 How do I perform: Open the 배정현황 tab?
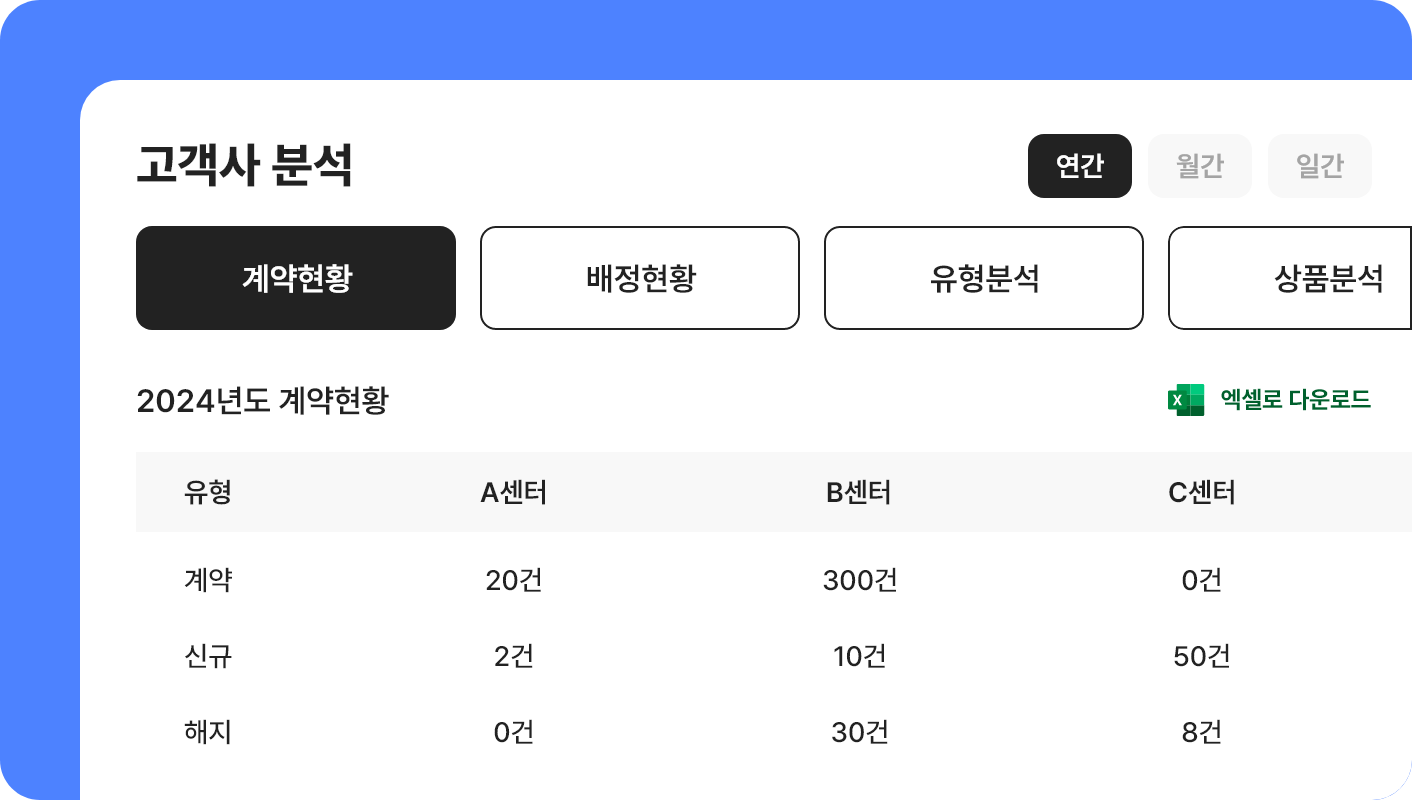640,278
